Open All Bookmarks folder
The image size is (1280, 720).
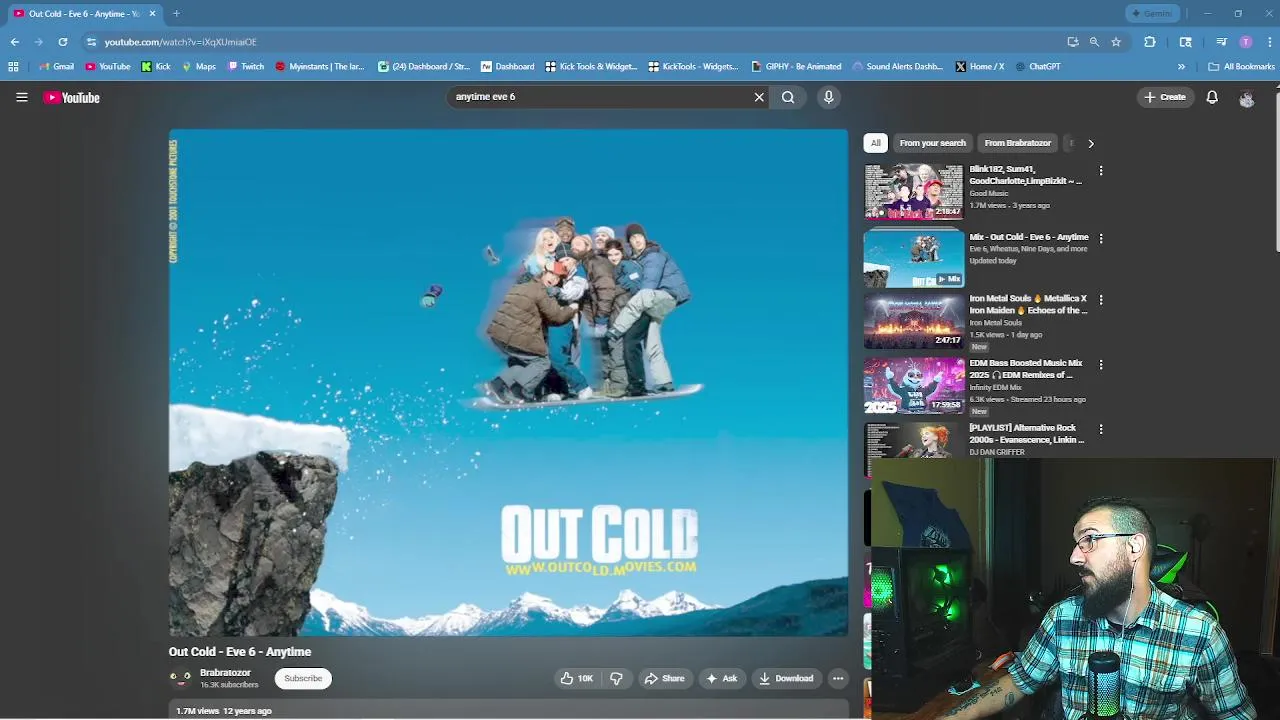coord(1241,67)
